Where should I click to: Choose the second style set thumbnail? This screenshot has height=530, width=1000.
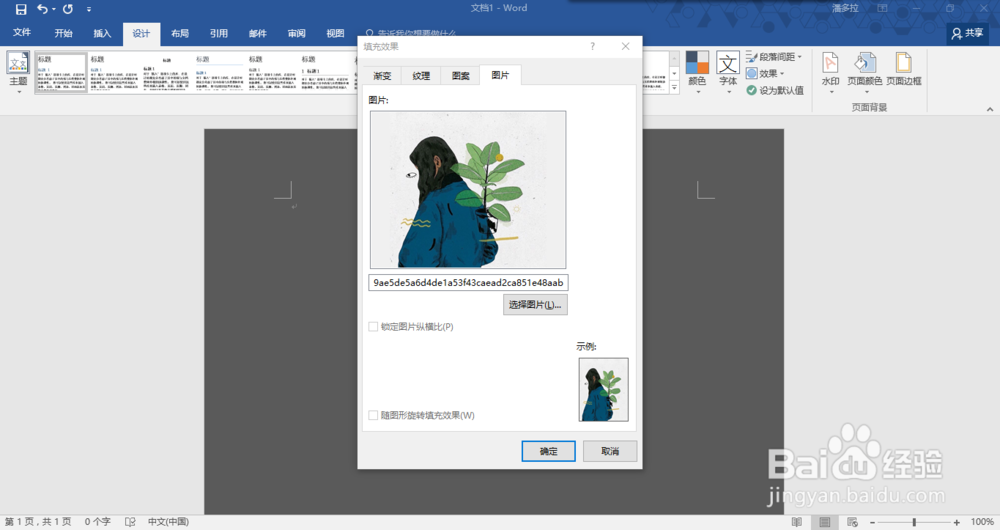pos(114,72)
